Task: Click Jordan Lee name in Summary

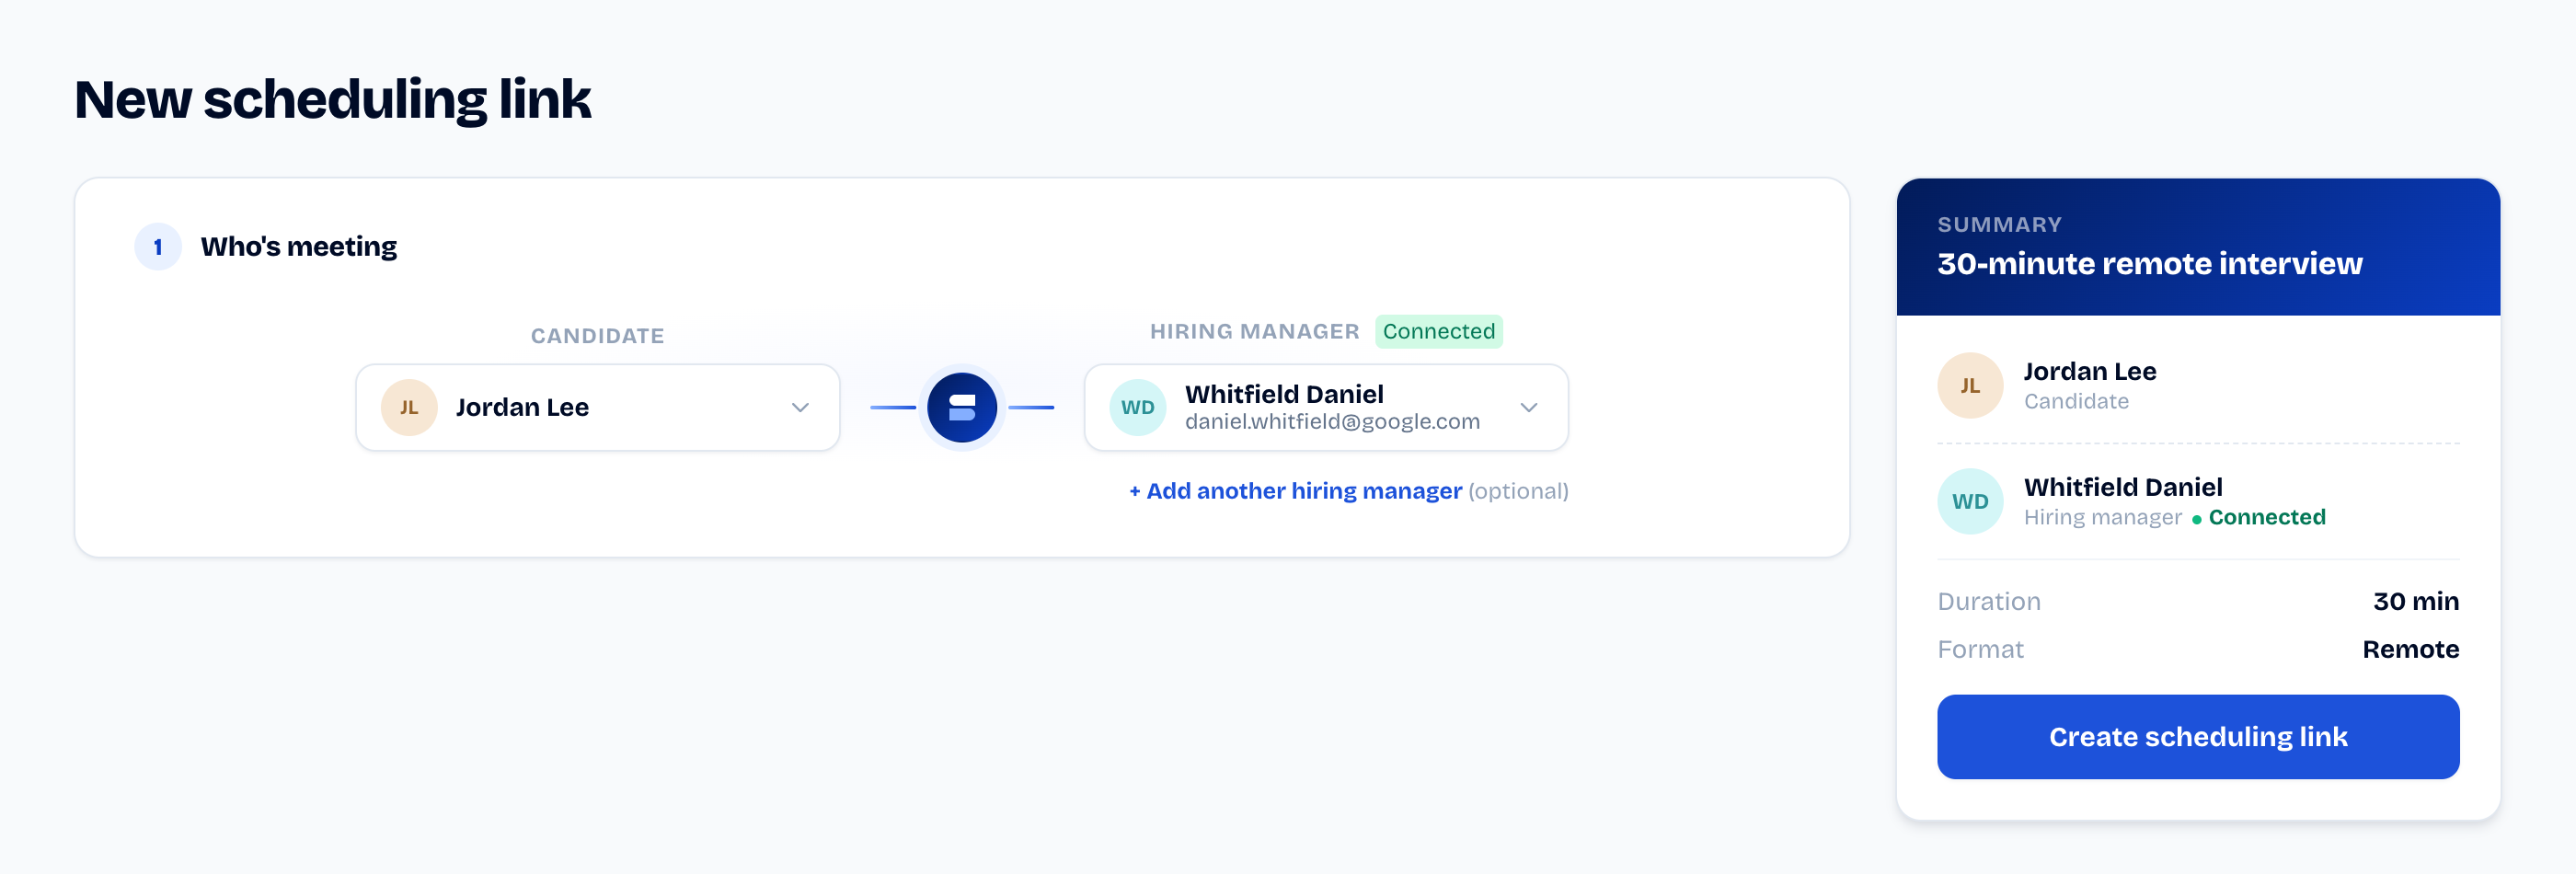Action: coord(2090,371)
